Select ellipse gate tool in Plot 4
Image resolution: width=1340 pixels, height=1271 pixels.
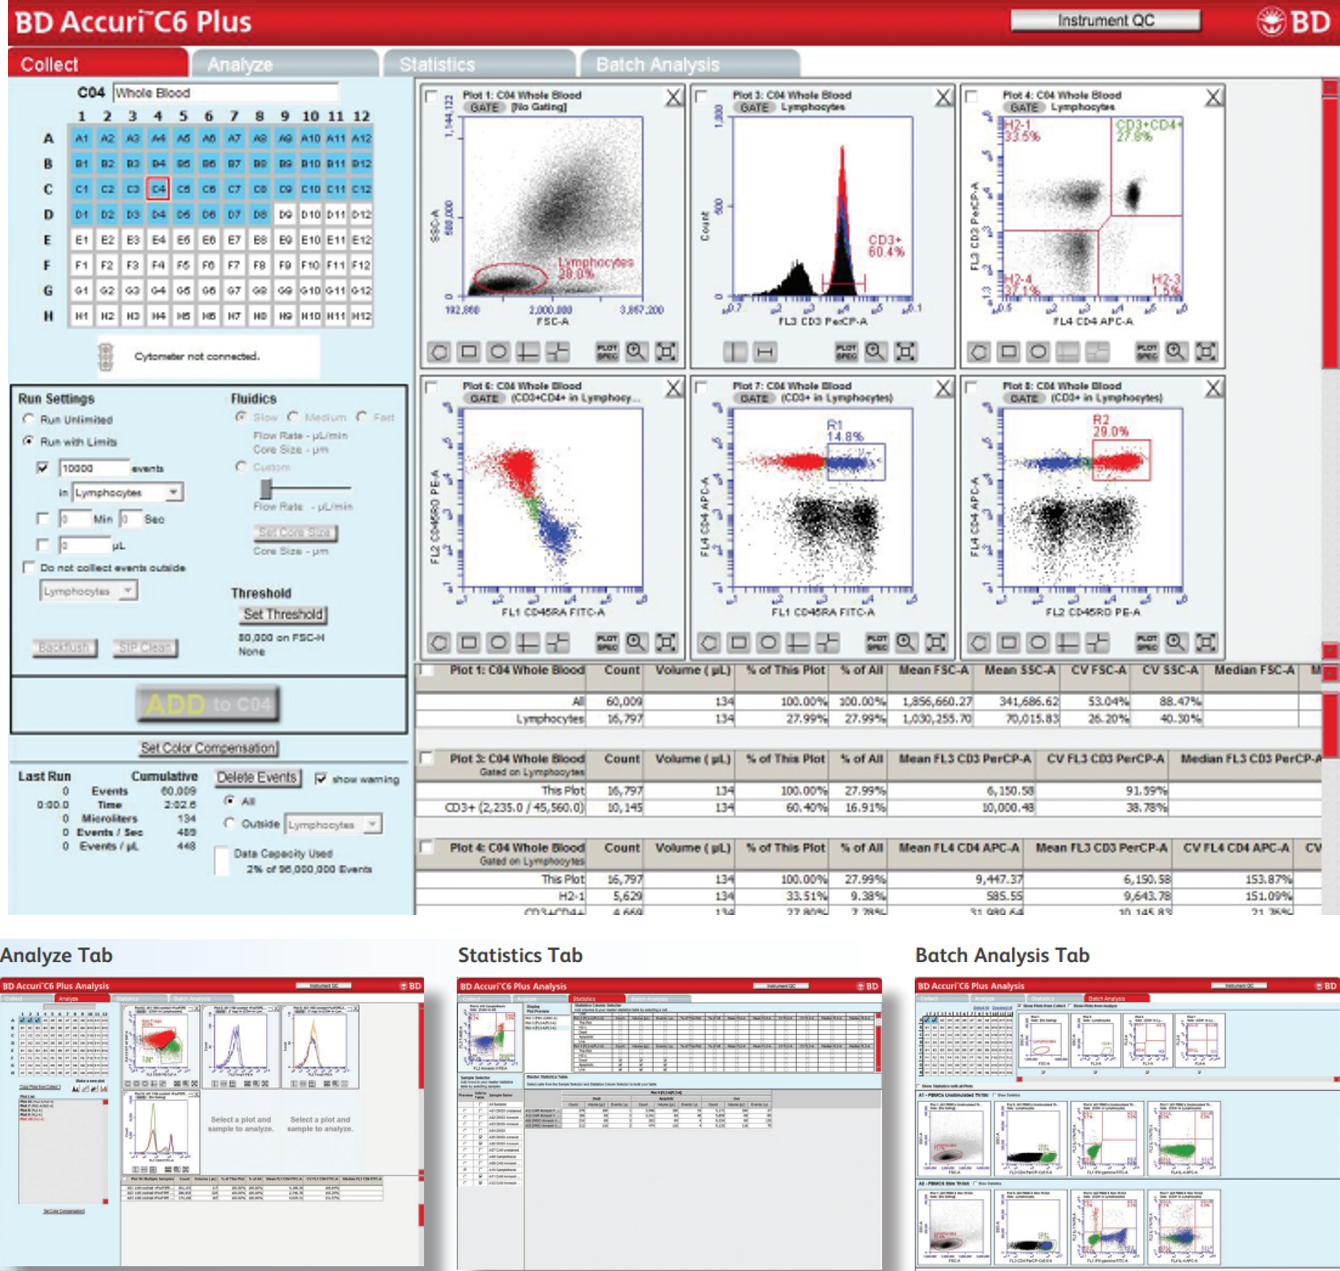[x=1038, y=351]
